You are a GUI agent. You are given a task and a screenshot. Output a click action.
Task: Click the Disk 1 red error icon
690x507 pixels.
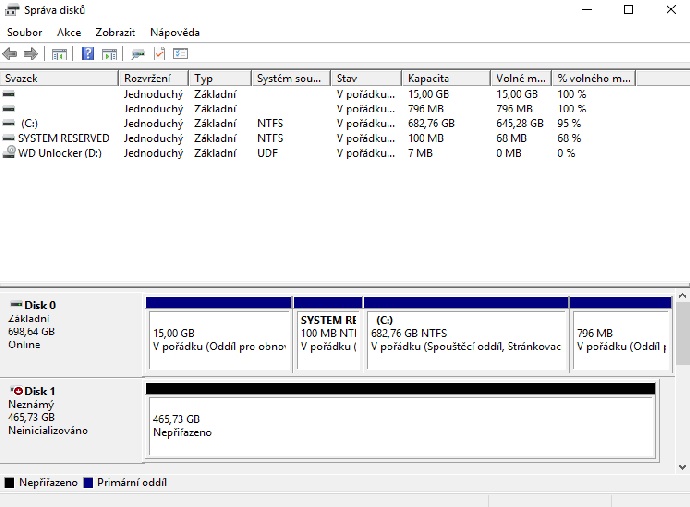point(17,391)
